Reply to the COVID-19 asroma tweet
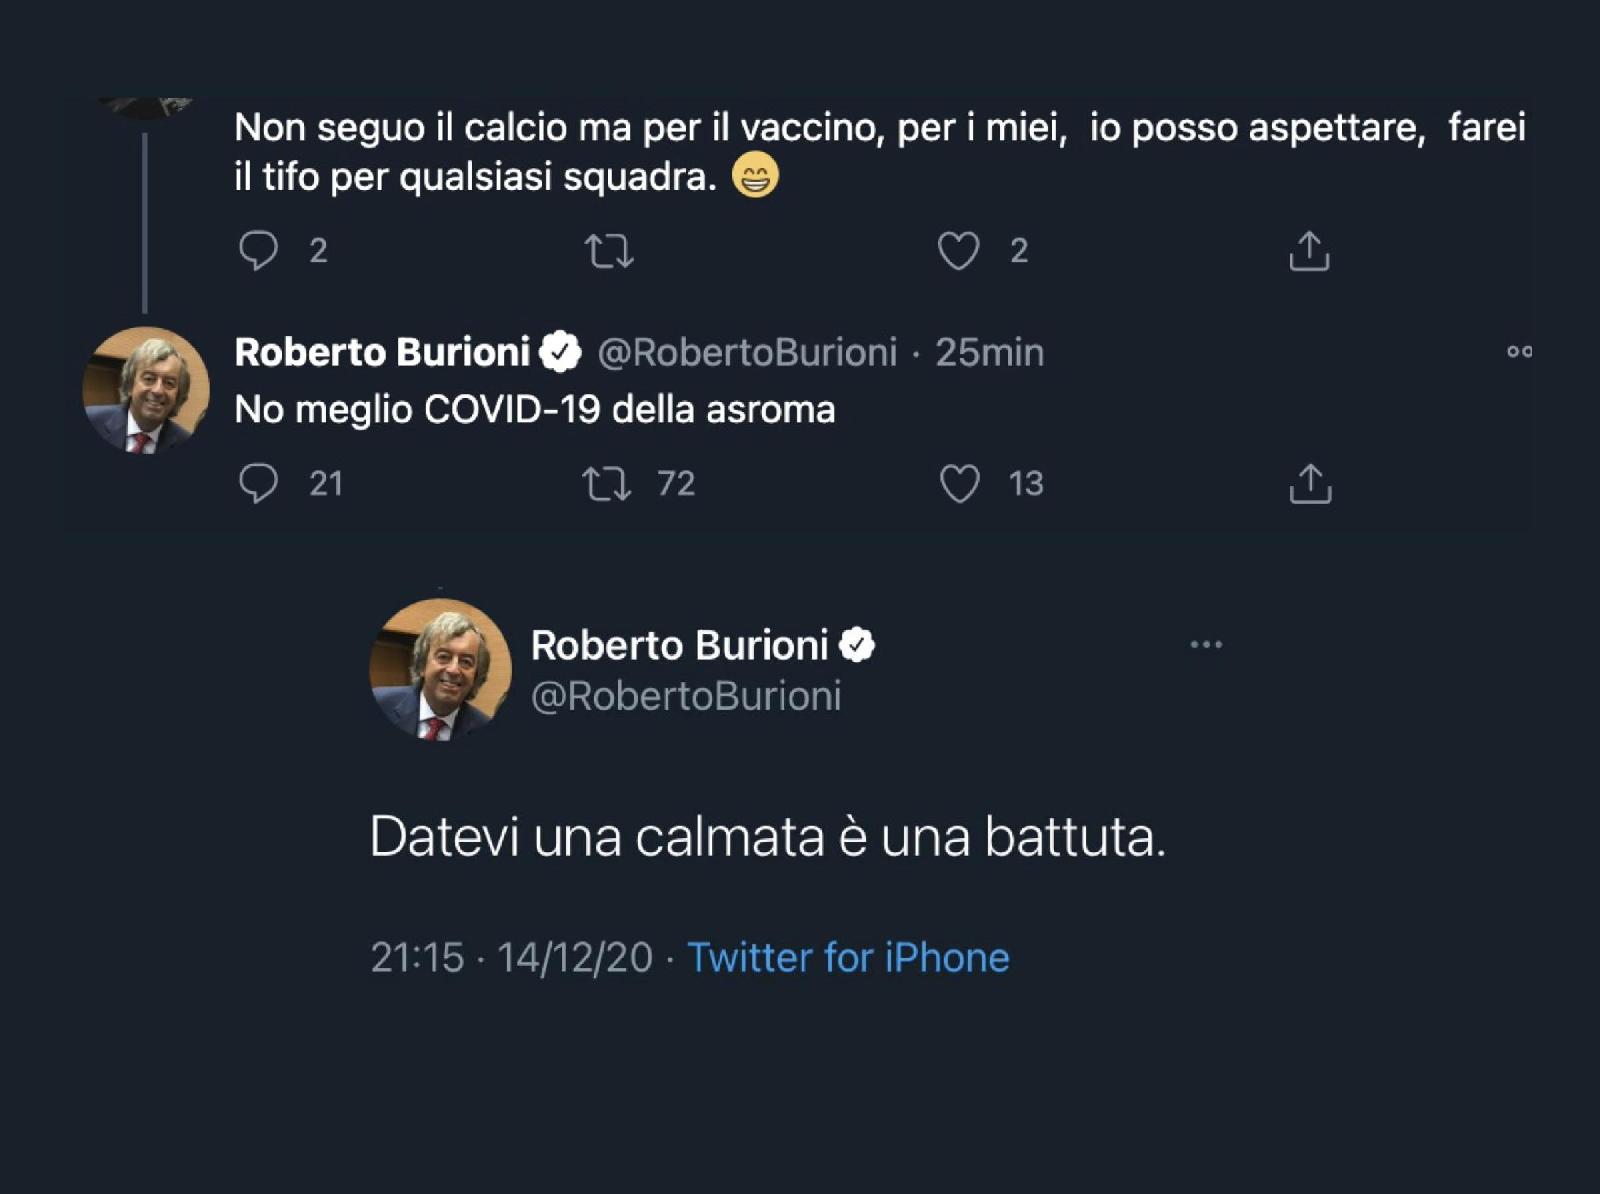This screenshot has height=1194, width=1600. click(x=258, y=484)
